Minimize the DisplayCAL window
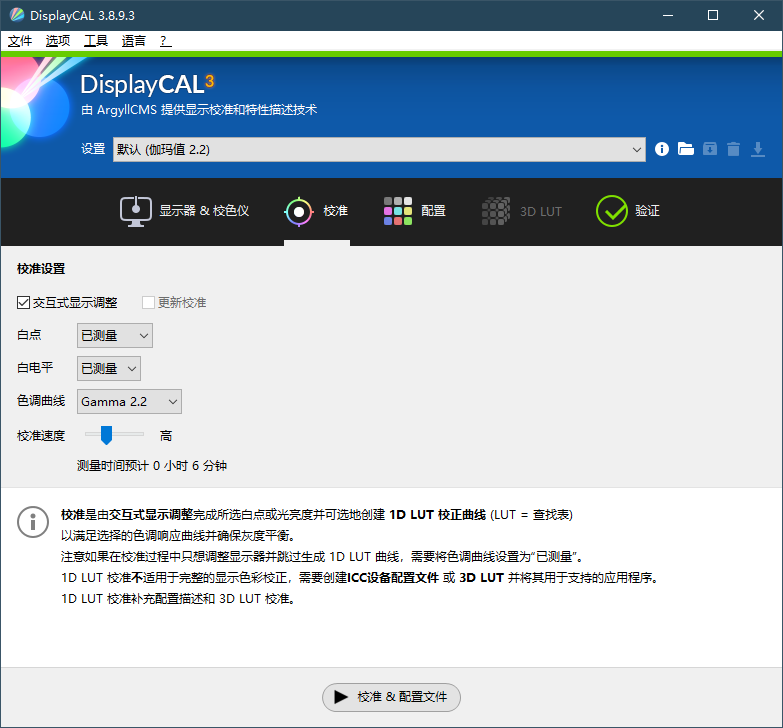783x728 pixels. click(x=668, y=15)
